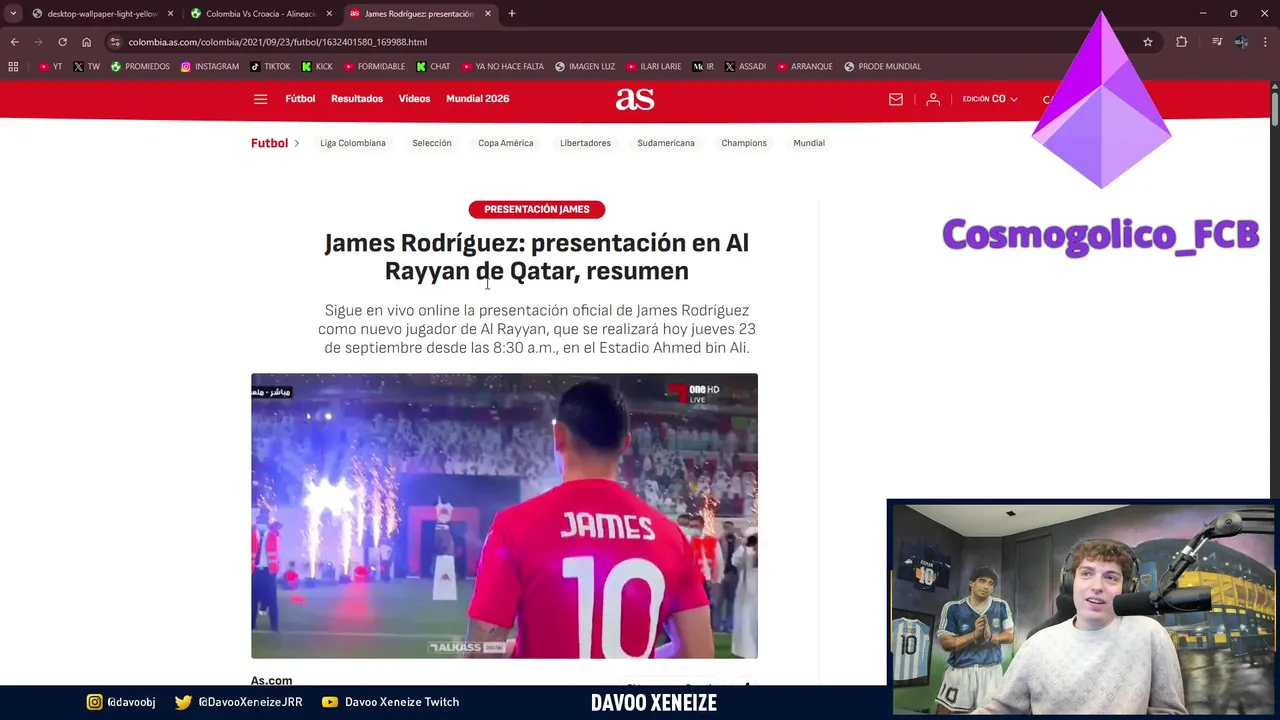The width and height of the screenshot is (1280, 720).
Task: Open the PRODE MUNDIAL bookmark
Action: (882, 67)
